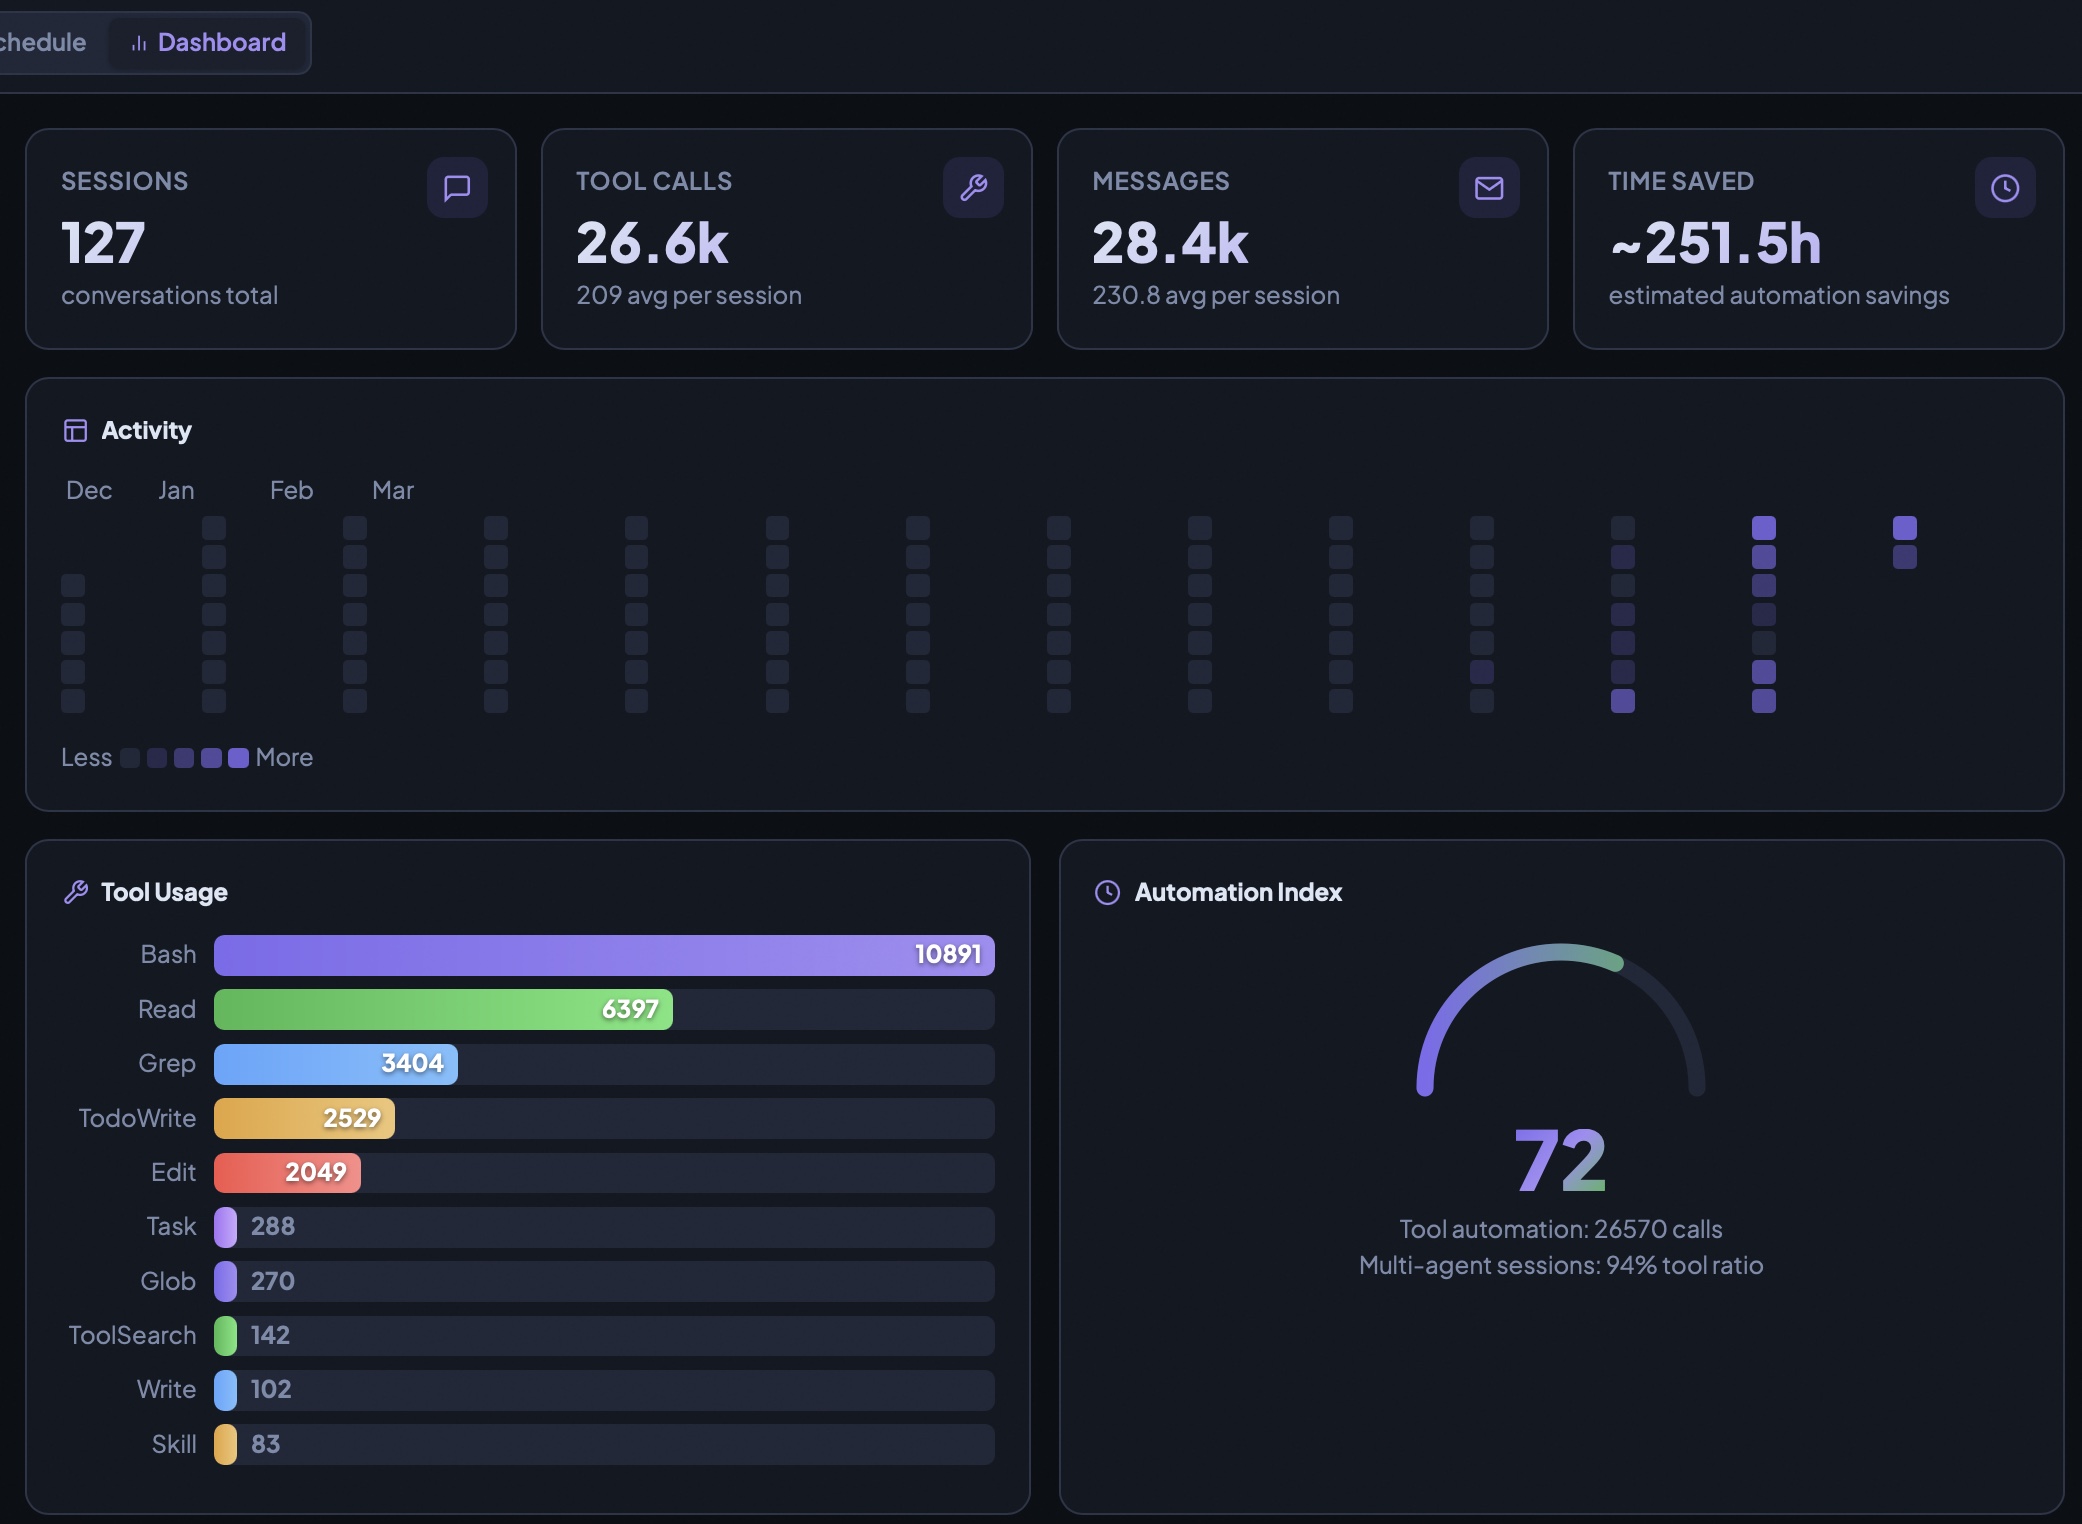Select the Read usage bar showing 6397
Image resolution: width=2082 pixels, height=1524 pixels.
point(443,1009)
